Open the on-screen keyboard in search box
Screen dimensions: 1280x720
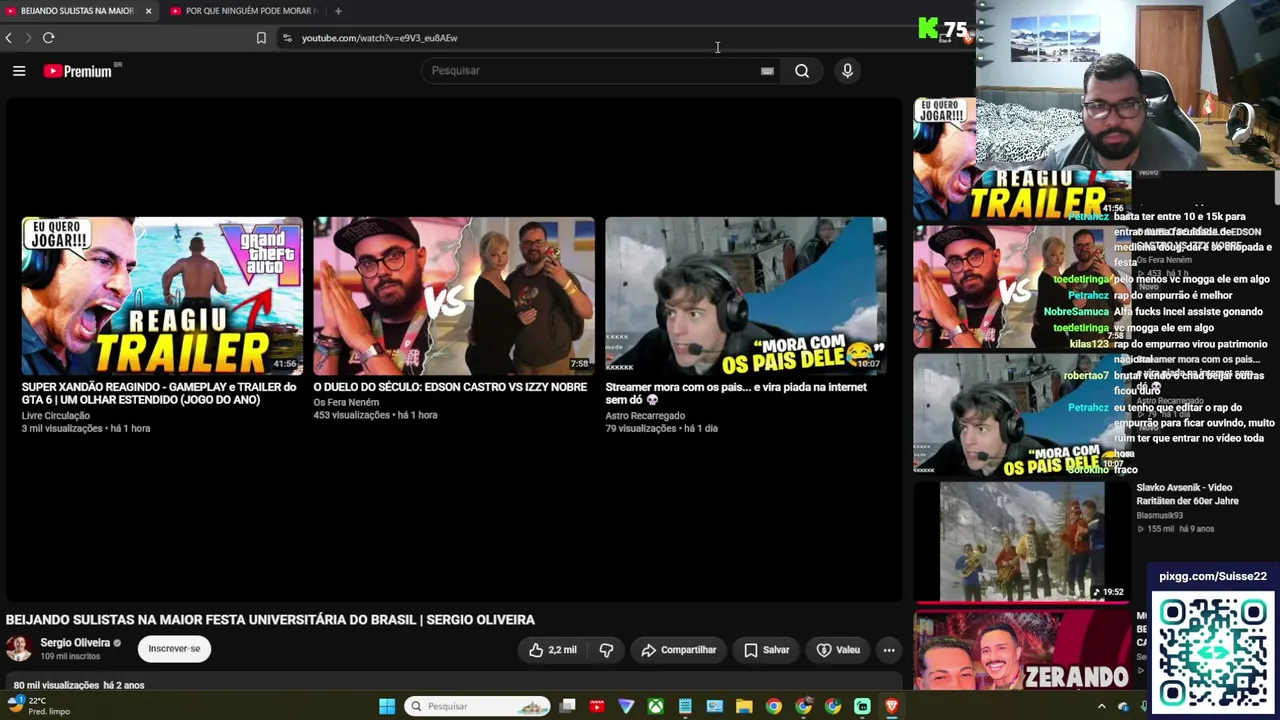coord(767,71)
